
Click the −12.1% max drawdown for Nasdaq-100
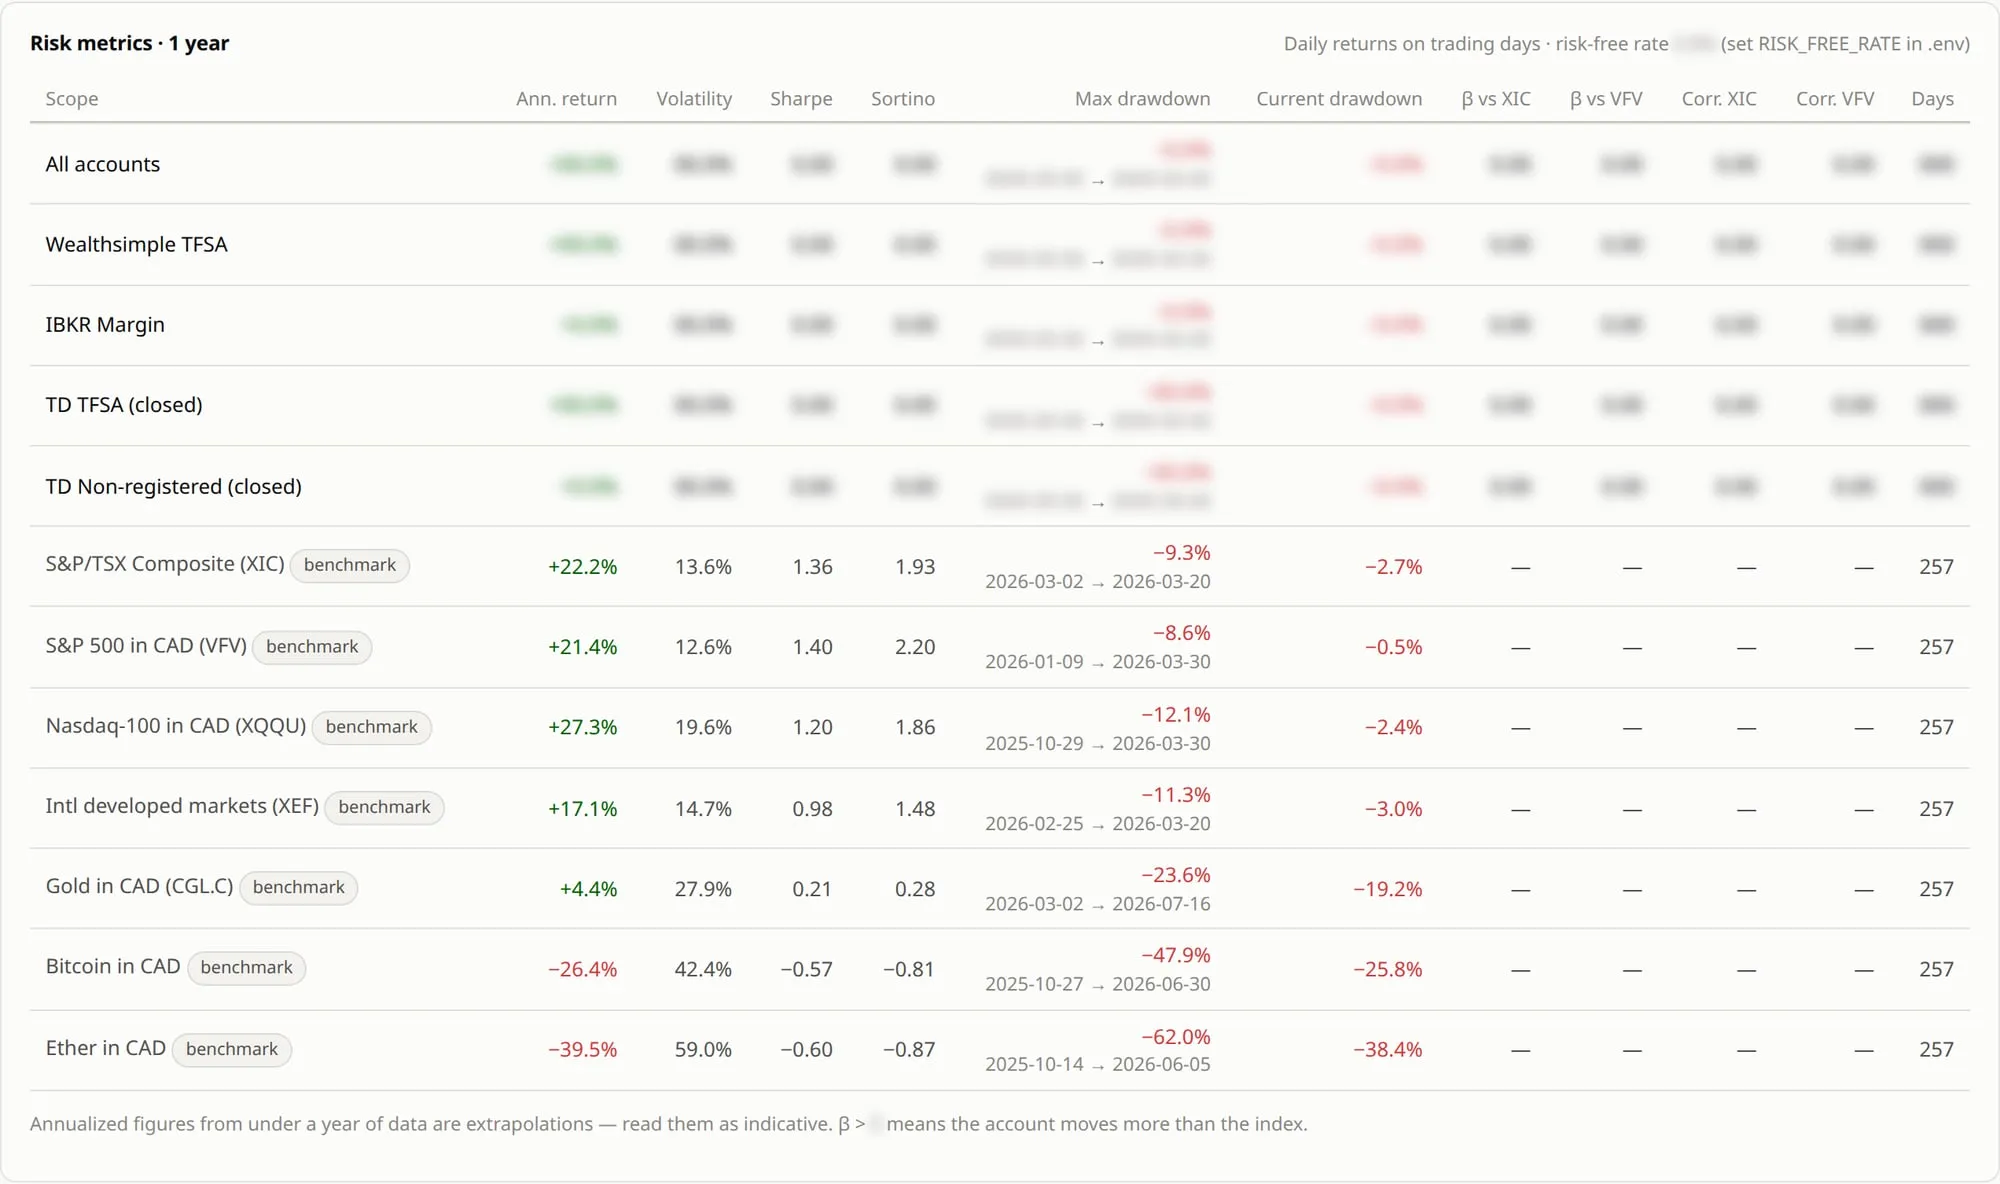tap(1175, 715)
